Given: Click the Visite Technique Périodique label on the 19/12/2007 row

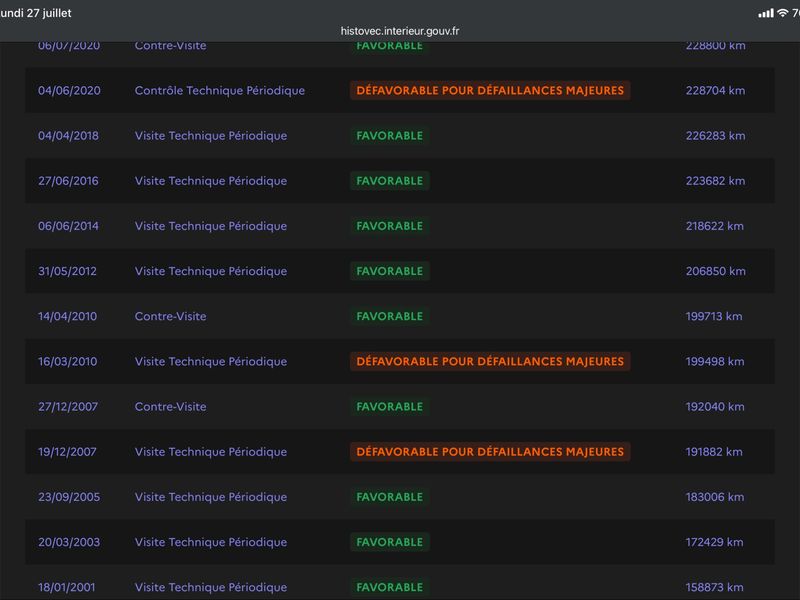Looking at the screenshot, I should (211, 452).
